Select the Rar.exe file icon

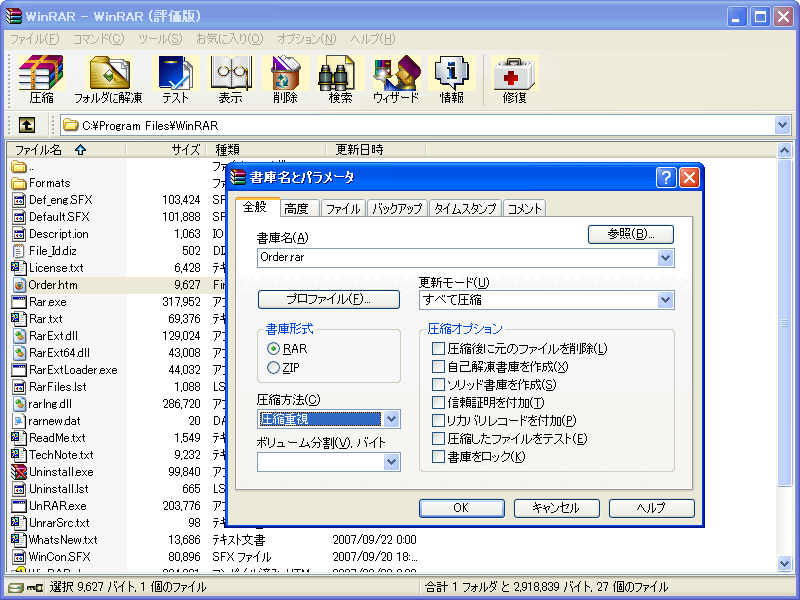click(x=19, y=302)
